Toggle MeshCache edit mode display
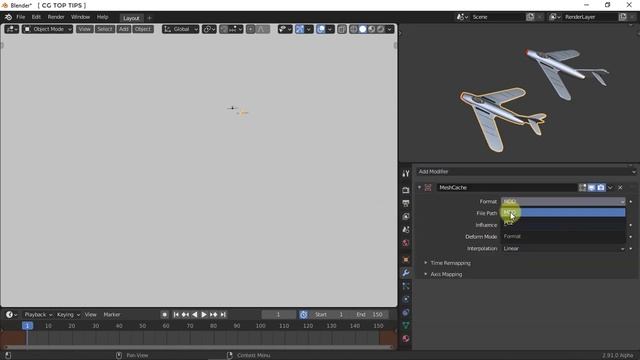This screenshot has height=360, width=640. (582, 188)
